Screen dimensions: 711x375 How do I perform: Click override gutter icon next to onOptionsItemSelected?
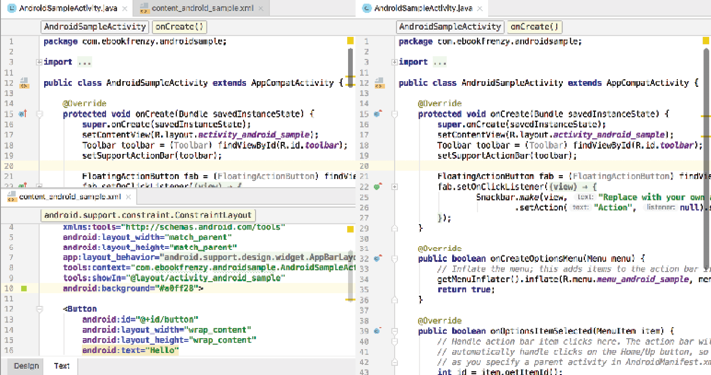pos(377,331)
